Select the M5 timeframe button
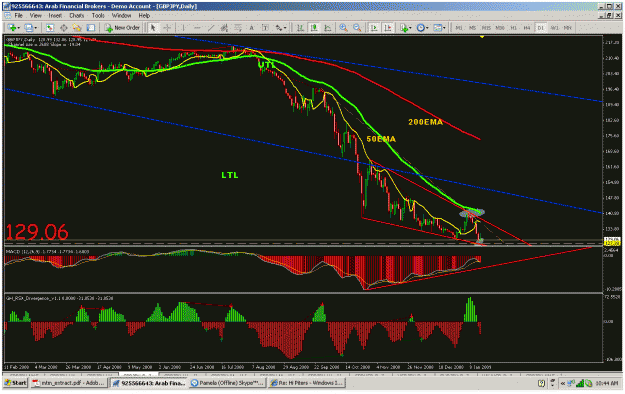This screenshot has width=625, height=394. point(472,28)
